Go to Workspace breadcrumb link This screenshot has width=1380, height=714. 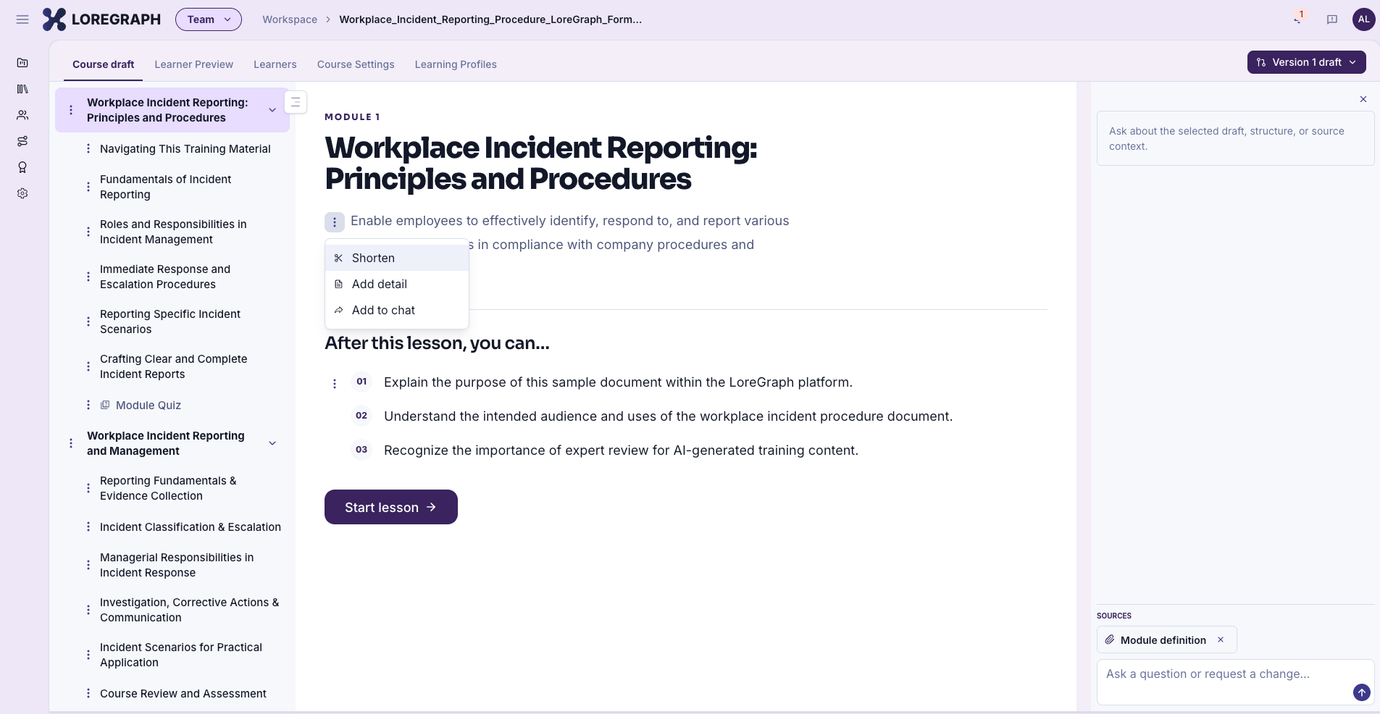coord(290,19)
